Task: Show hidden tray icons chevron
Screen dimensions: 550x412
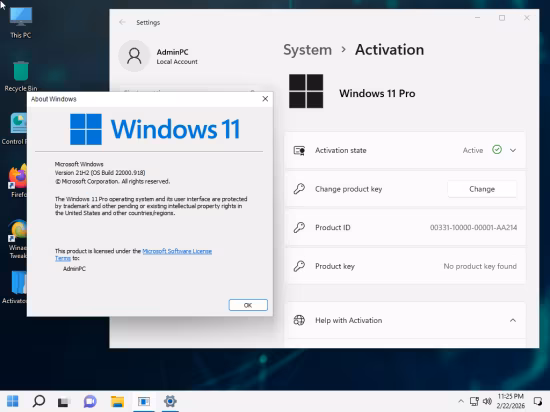Action: 461,401
